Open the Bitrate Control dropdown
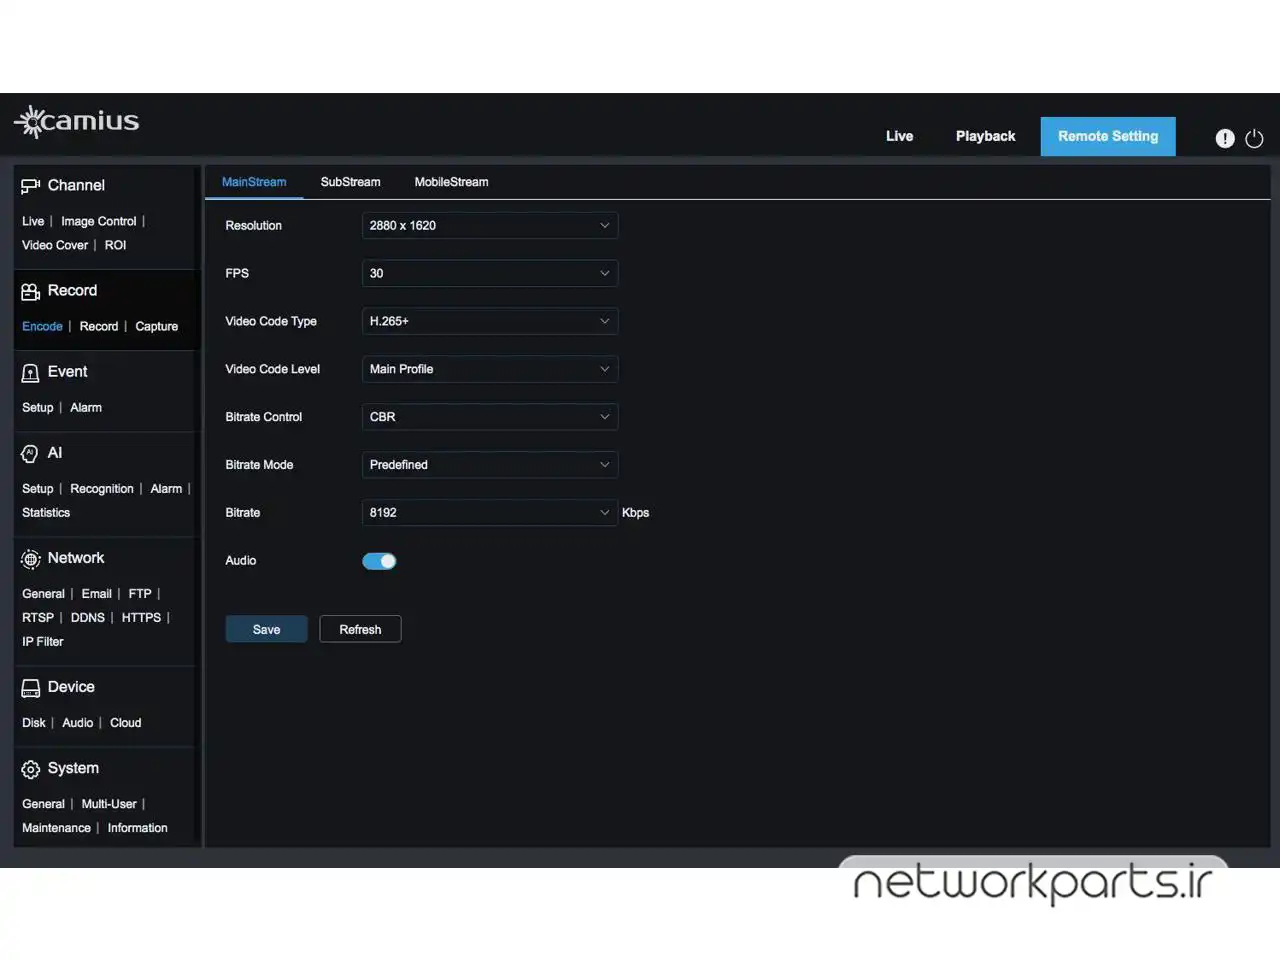The width and height of the screenshot is (1280, 960). [489, 417]
